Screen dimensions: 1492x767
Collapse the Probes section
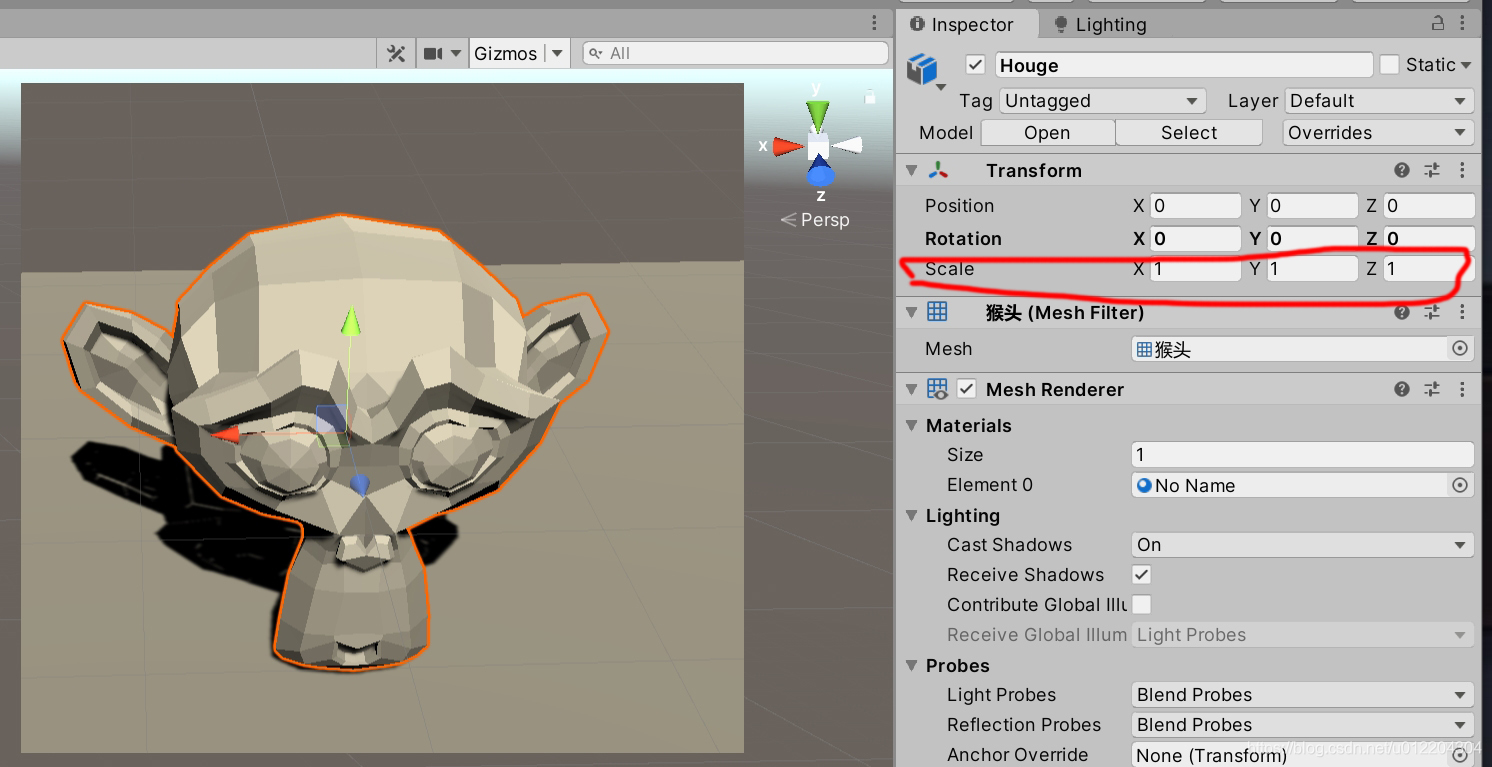tap(911, 665)
